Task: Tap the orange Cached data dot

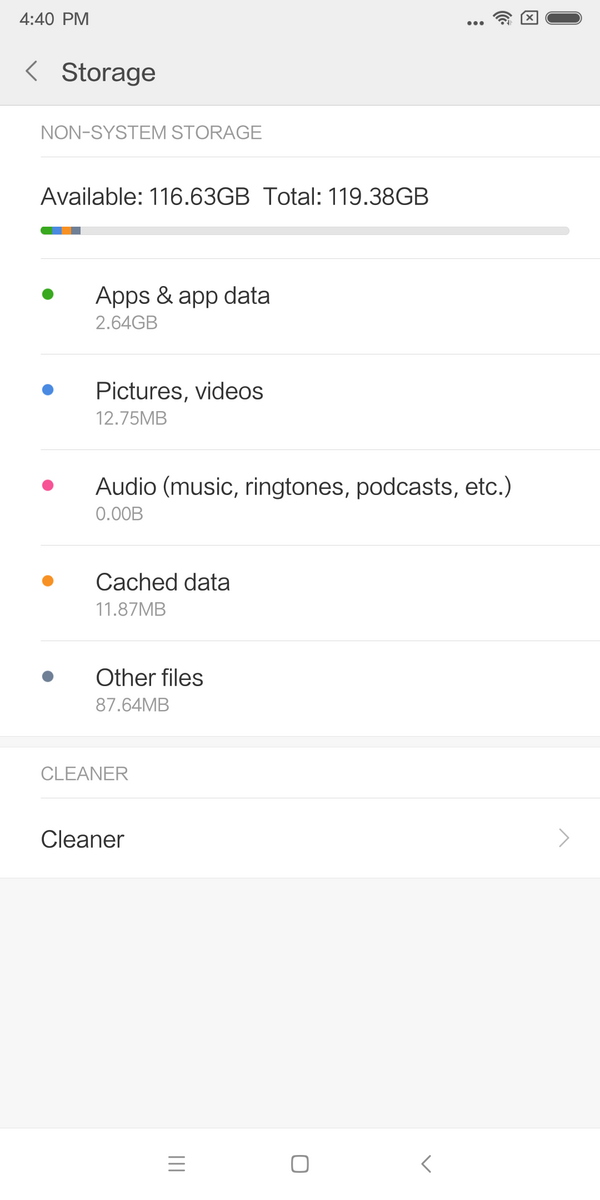Action: pyautogui.click(x=47, y=581)
